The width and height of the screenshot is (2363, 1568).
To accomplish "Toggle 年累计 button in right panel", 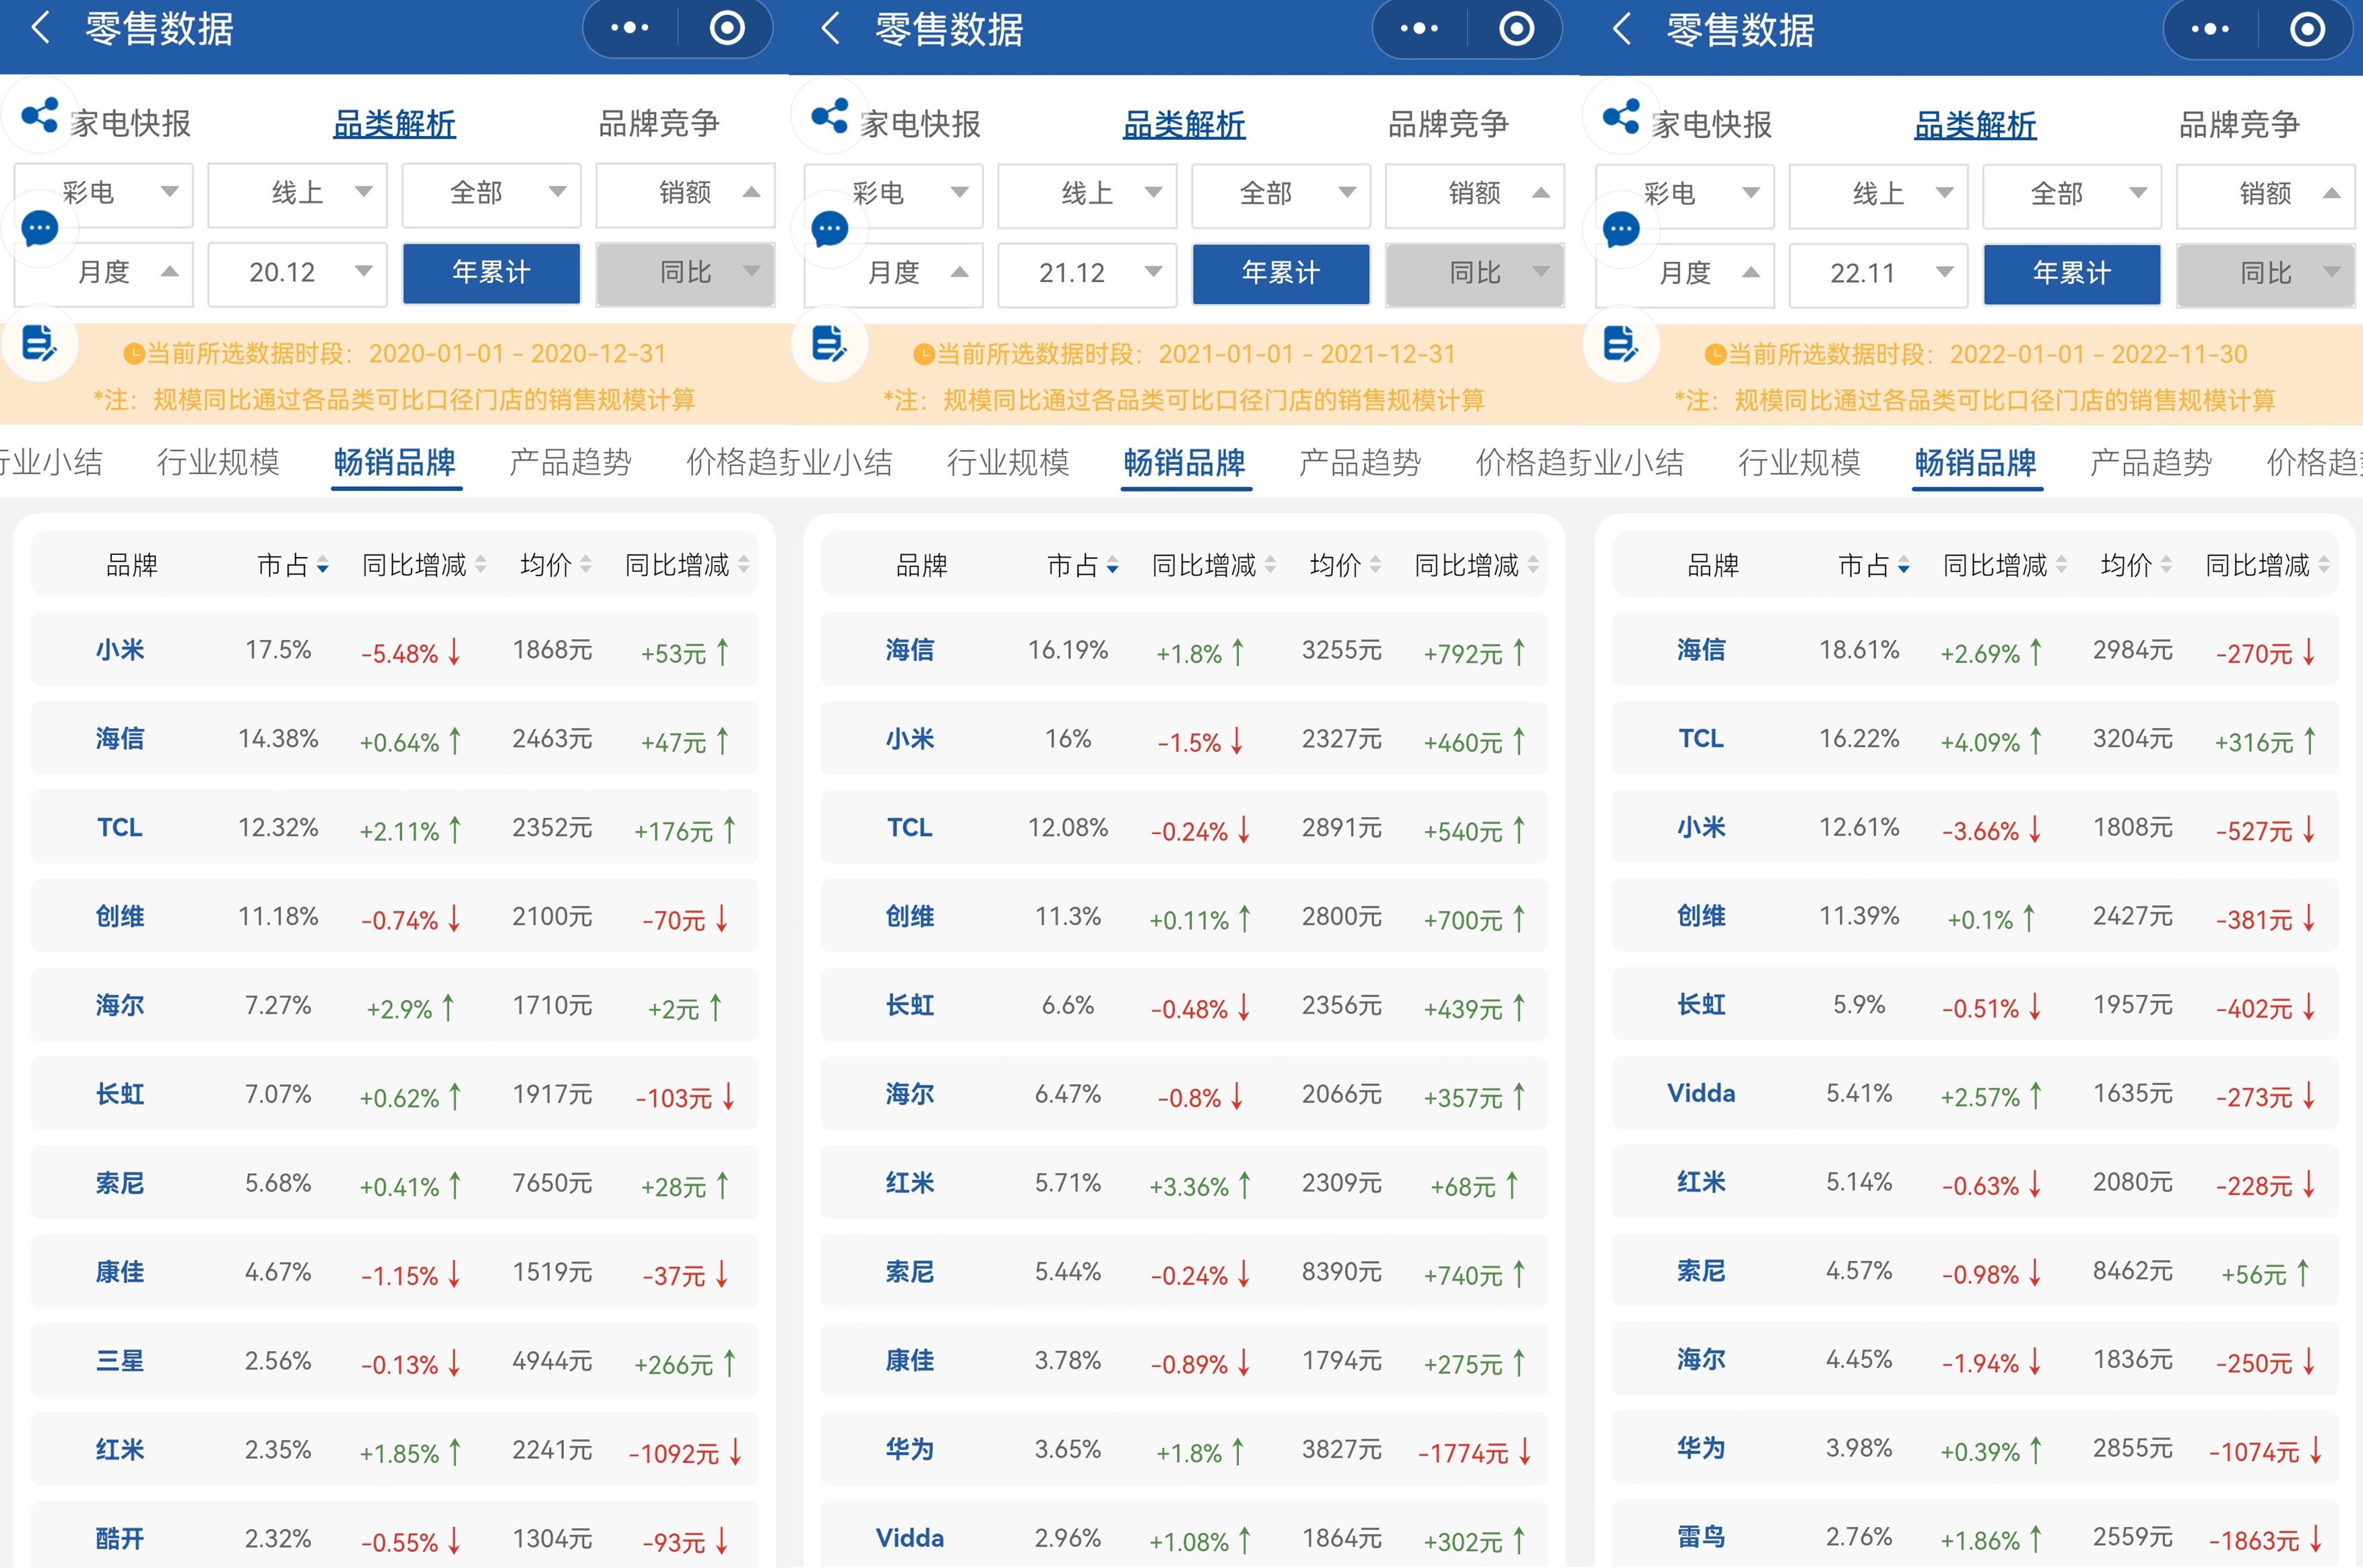I will 2072,273.
